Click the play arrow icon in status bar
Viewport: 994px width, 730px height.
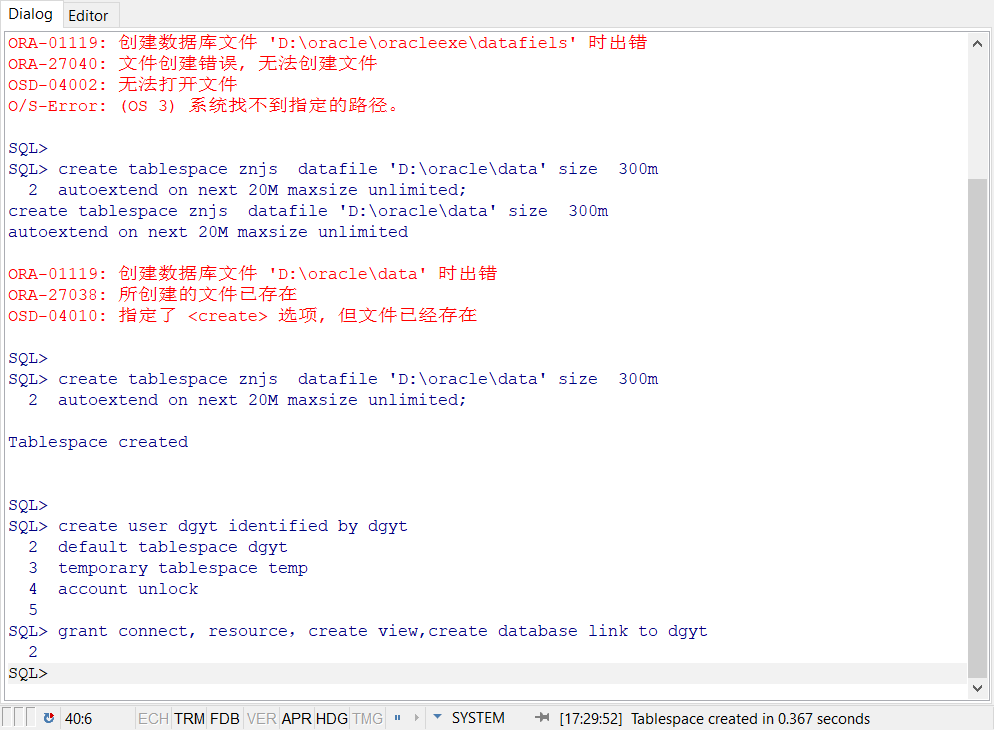(416, 718)
